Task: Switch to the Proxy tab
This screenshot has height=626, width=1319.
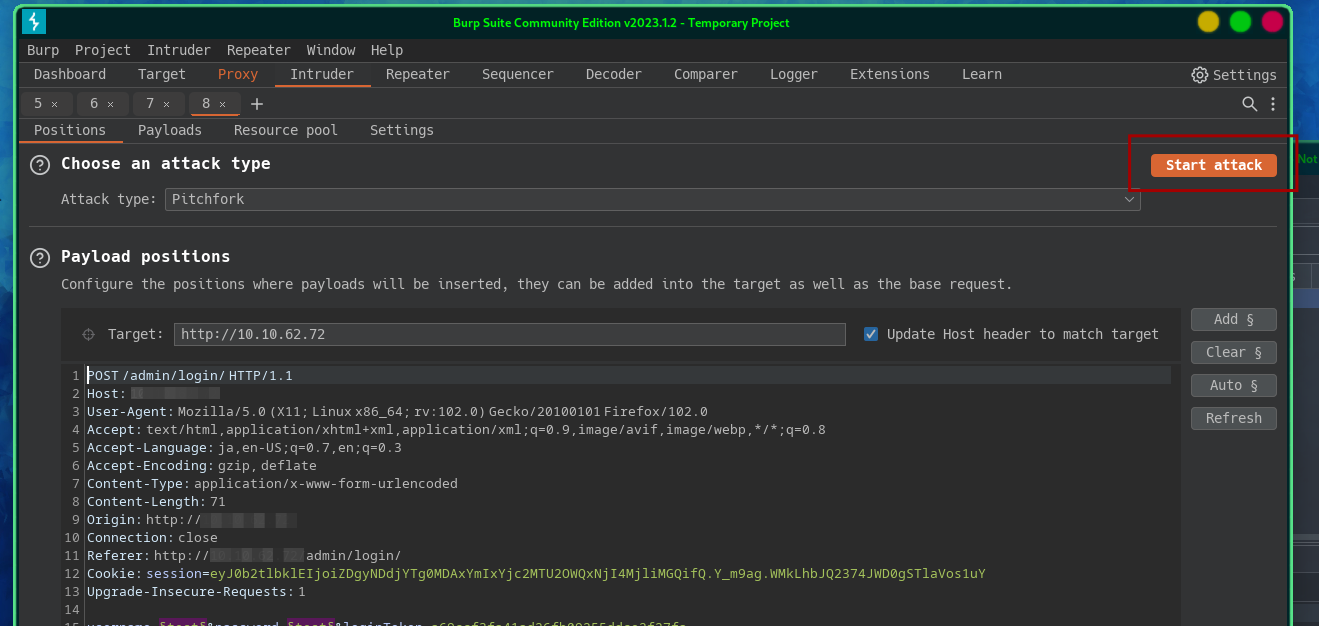Action: point(238,74)
